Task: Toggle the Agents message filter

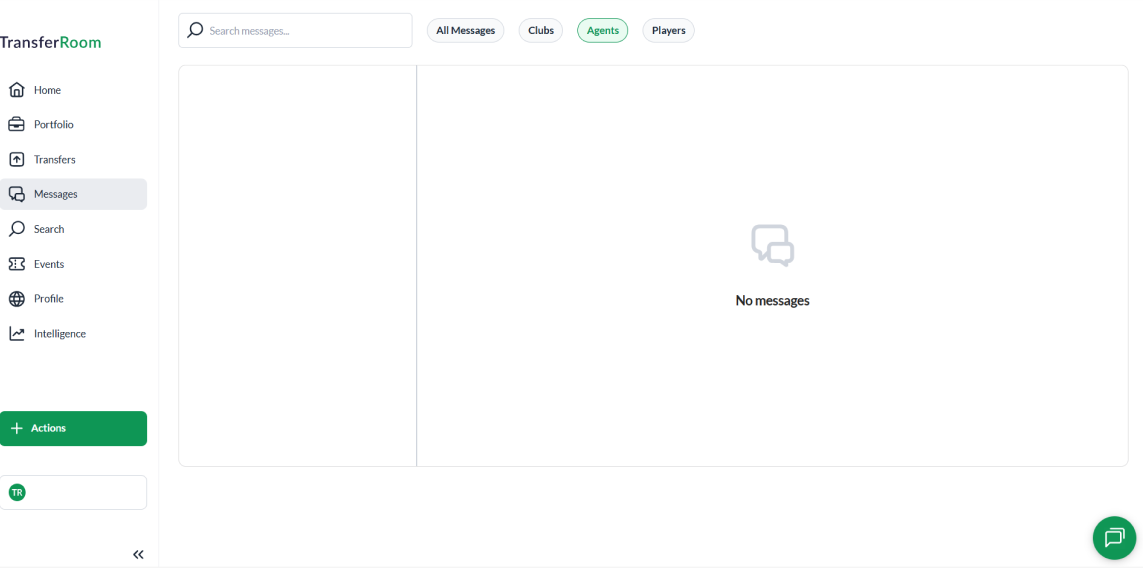Action: (602, 31)
